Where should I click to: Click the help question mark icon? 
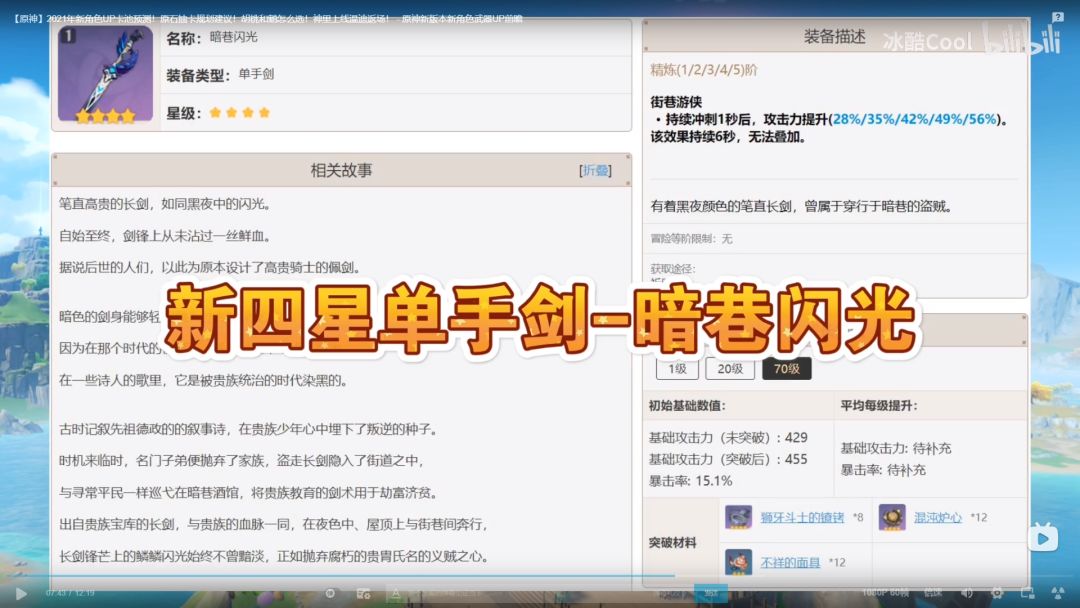[1058, 17]
